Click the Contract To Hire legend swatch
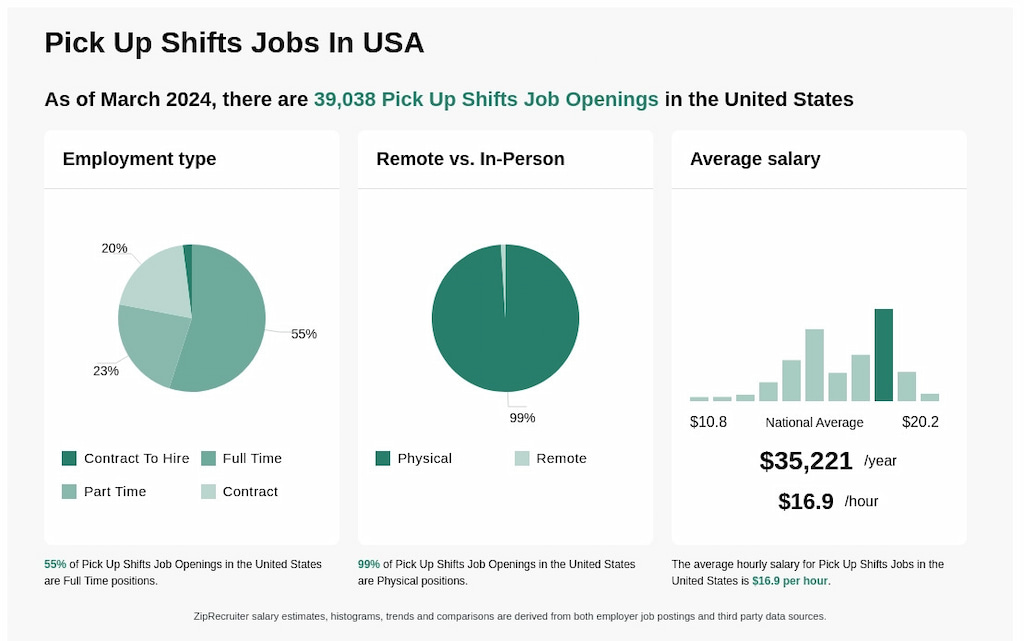Image resolution: width=1024 pixels, height=641 pixels. coord(69,458)
